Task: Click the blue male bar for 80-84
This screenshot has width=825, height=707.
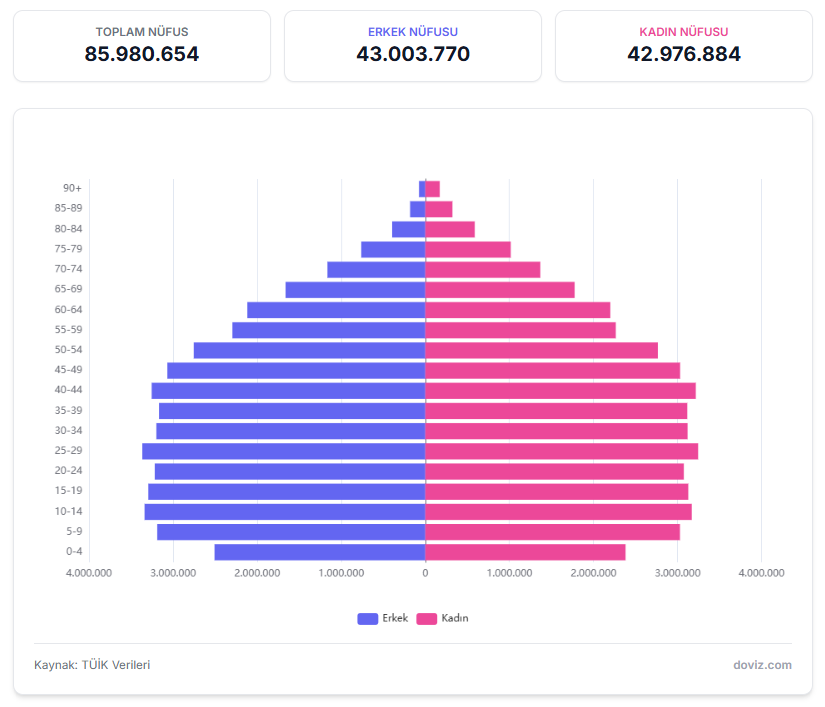Action: (x=408, y=229)
